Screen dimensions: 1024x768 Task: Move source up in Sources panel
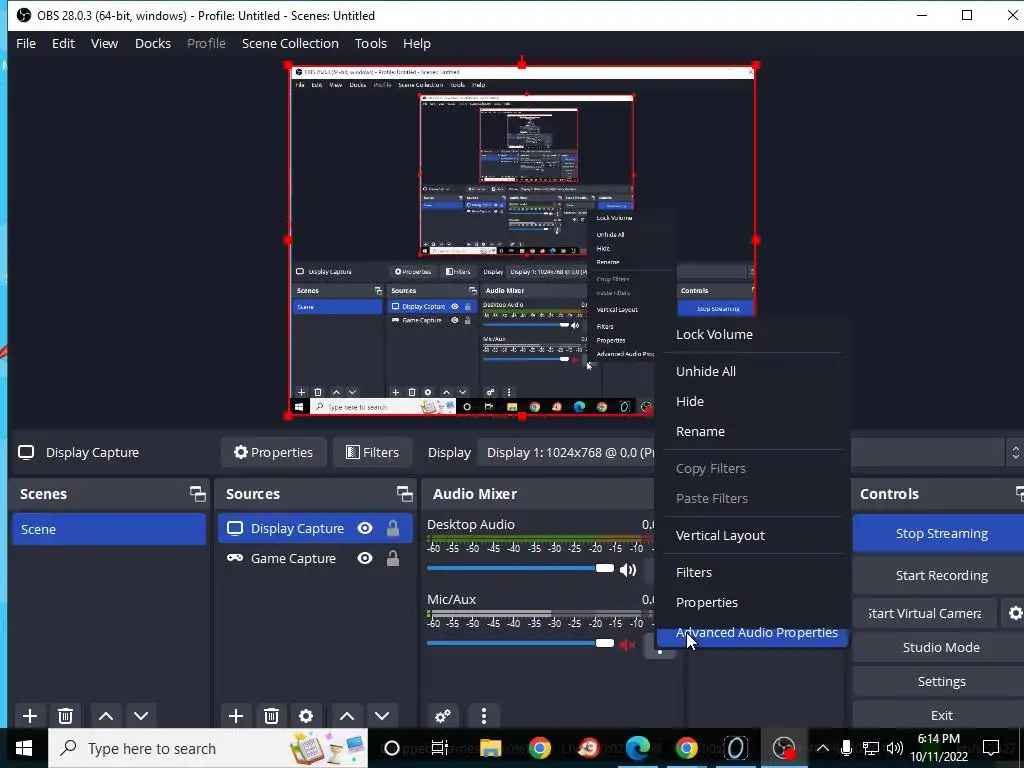tap(347, 716)
